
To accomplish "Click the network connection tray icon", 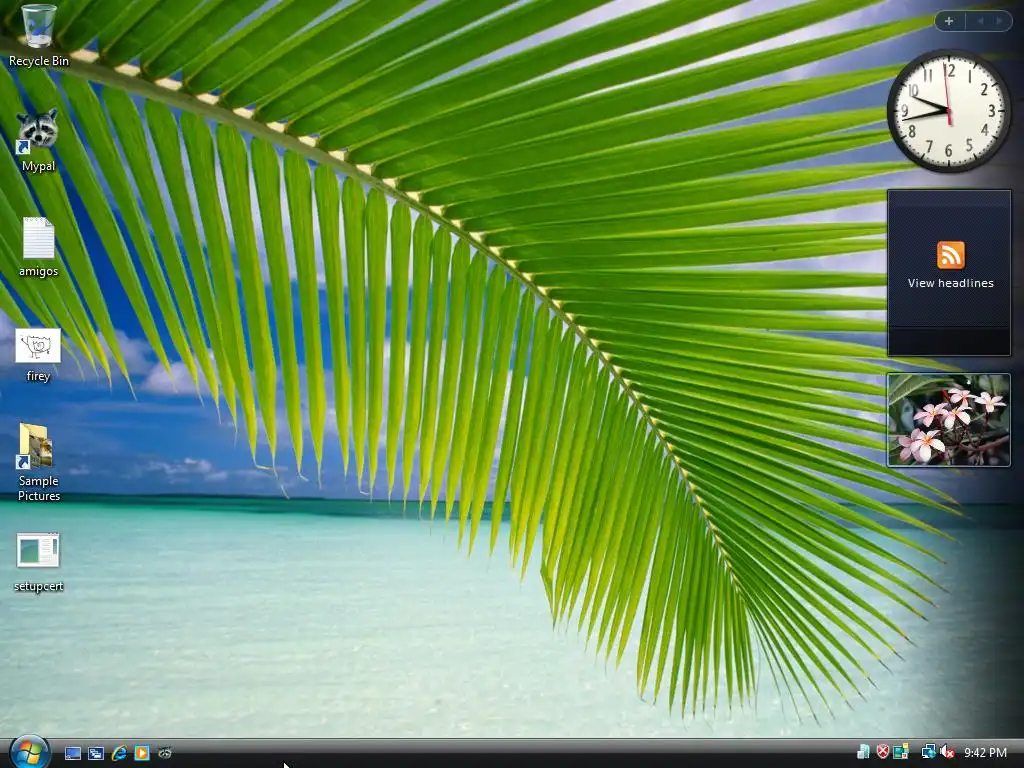I will pos(927,752).
